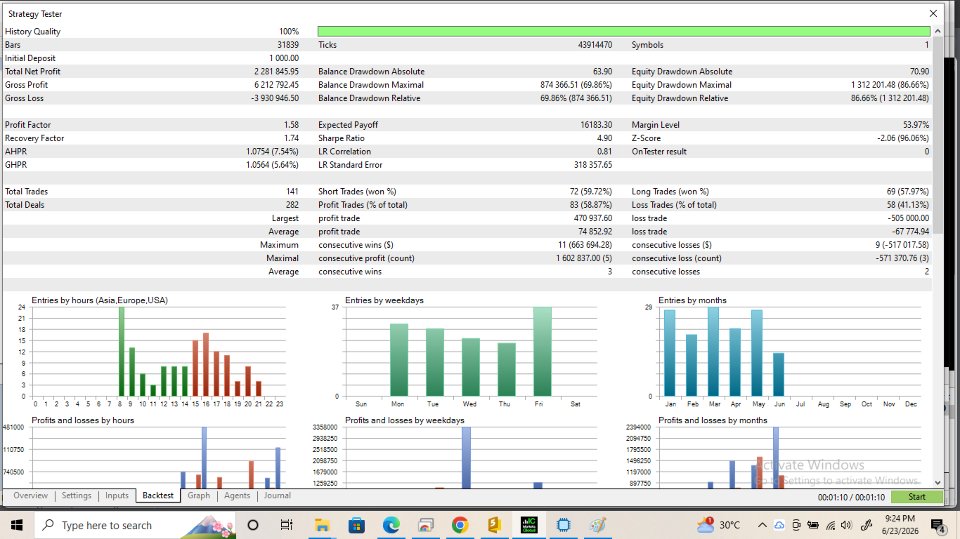Open Microsoft Store from taskbar

[x=356, y=525]
